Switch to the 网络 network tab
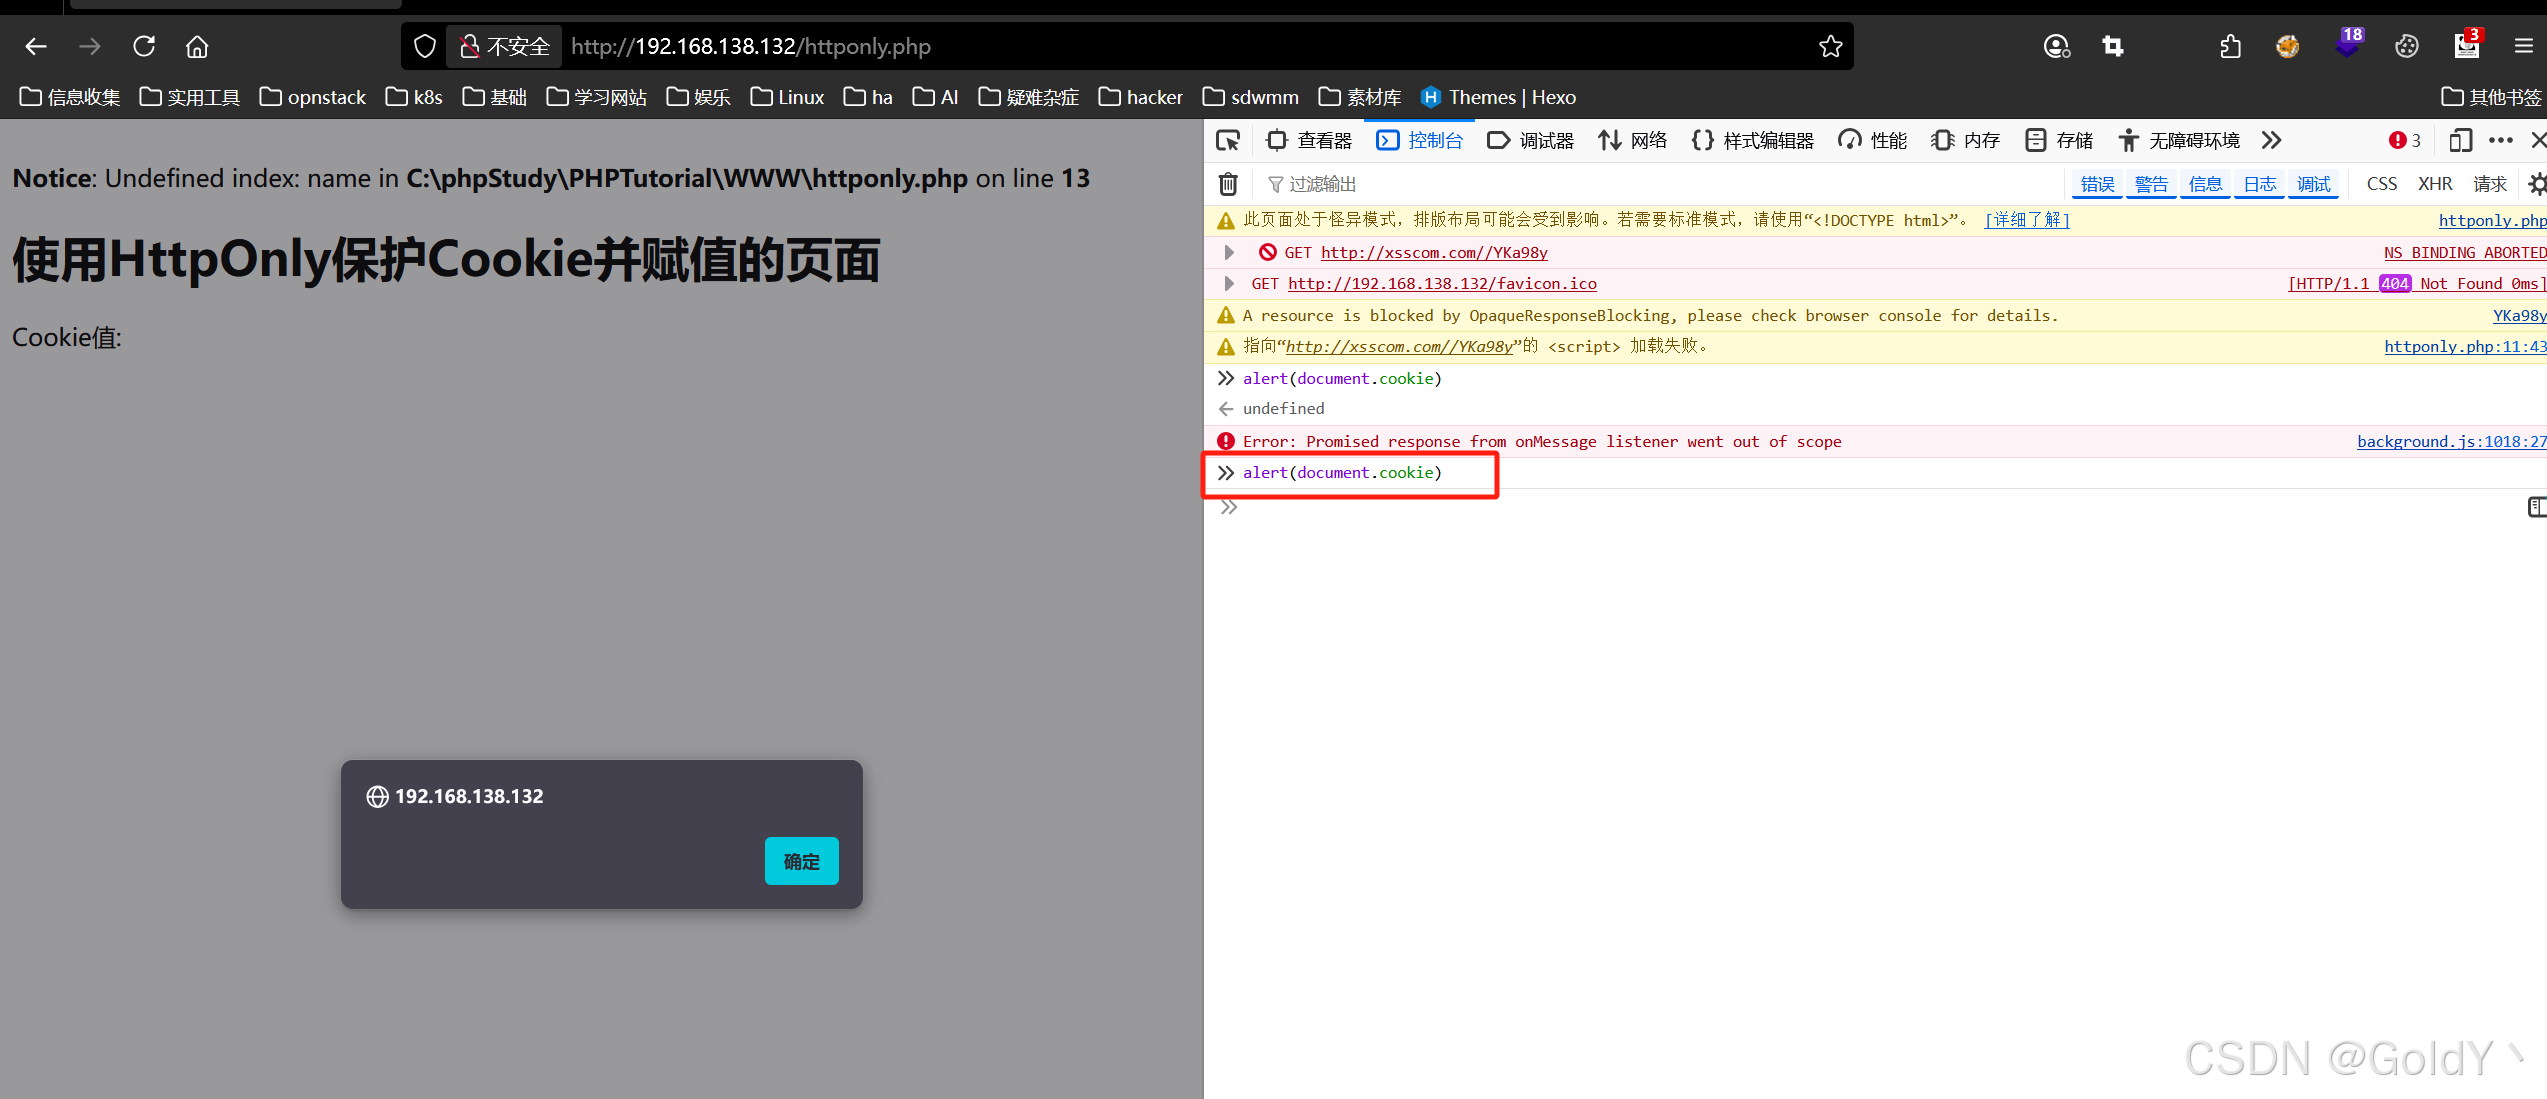This screenshot has width=2547, height=1099. coord(1633,141)
